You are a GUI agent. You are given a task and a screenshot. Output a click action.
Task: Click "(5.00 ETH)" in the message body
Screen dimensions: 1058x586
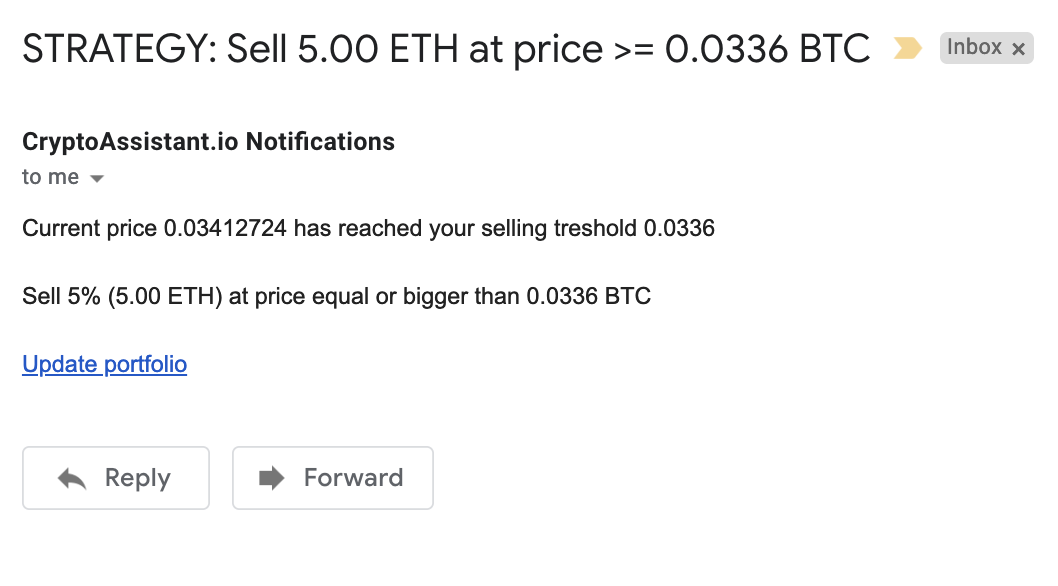point(165,296)
